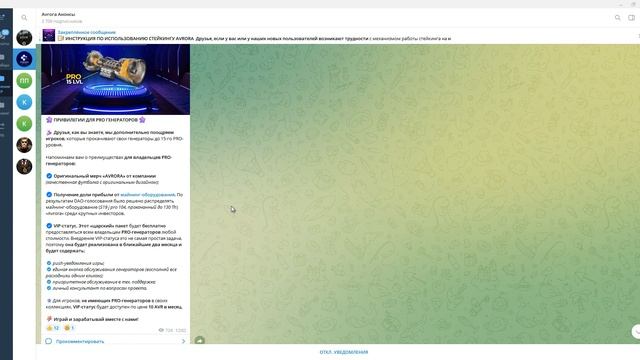The width and height of the screenshot is (640, 360).
Task: Open search in the Avrora channel
Action: [x=618, y=18]
